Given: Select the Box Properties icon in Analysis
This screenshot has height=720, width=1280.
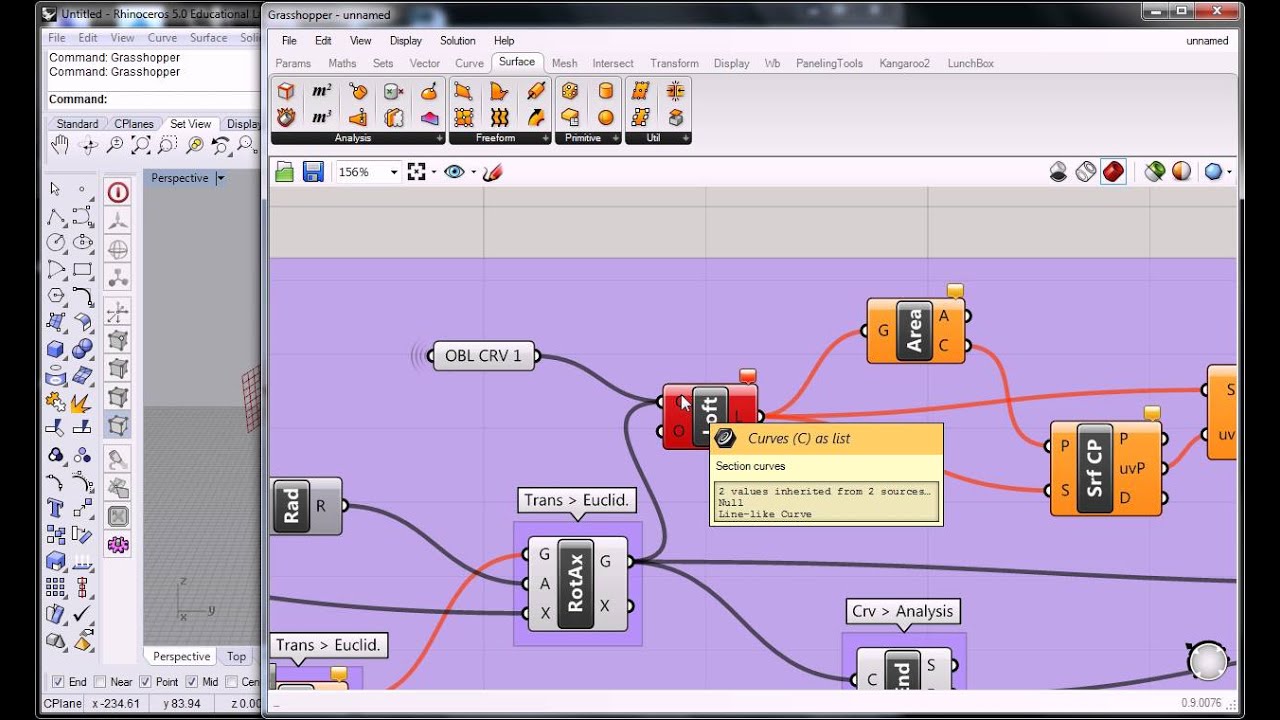Looking at the screenshot, I should click(x=286, y=91).
